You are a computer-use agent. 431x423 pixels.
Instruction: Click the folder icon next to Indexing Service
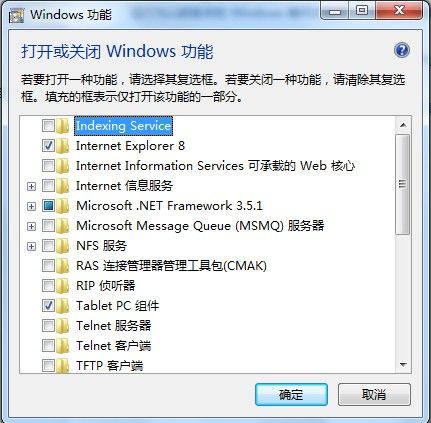click(x=63, y=126)
